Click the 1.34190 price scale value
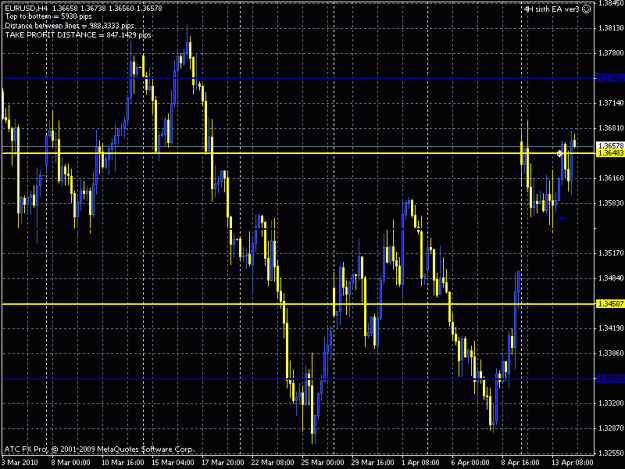The image size is (625, 469). tap(610, 328)
